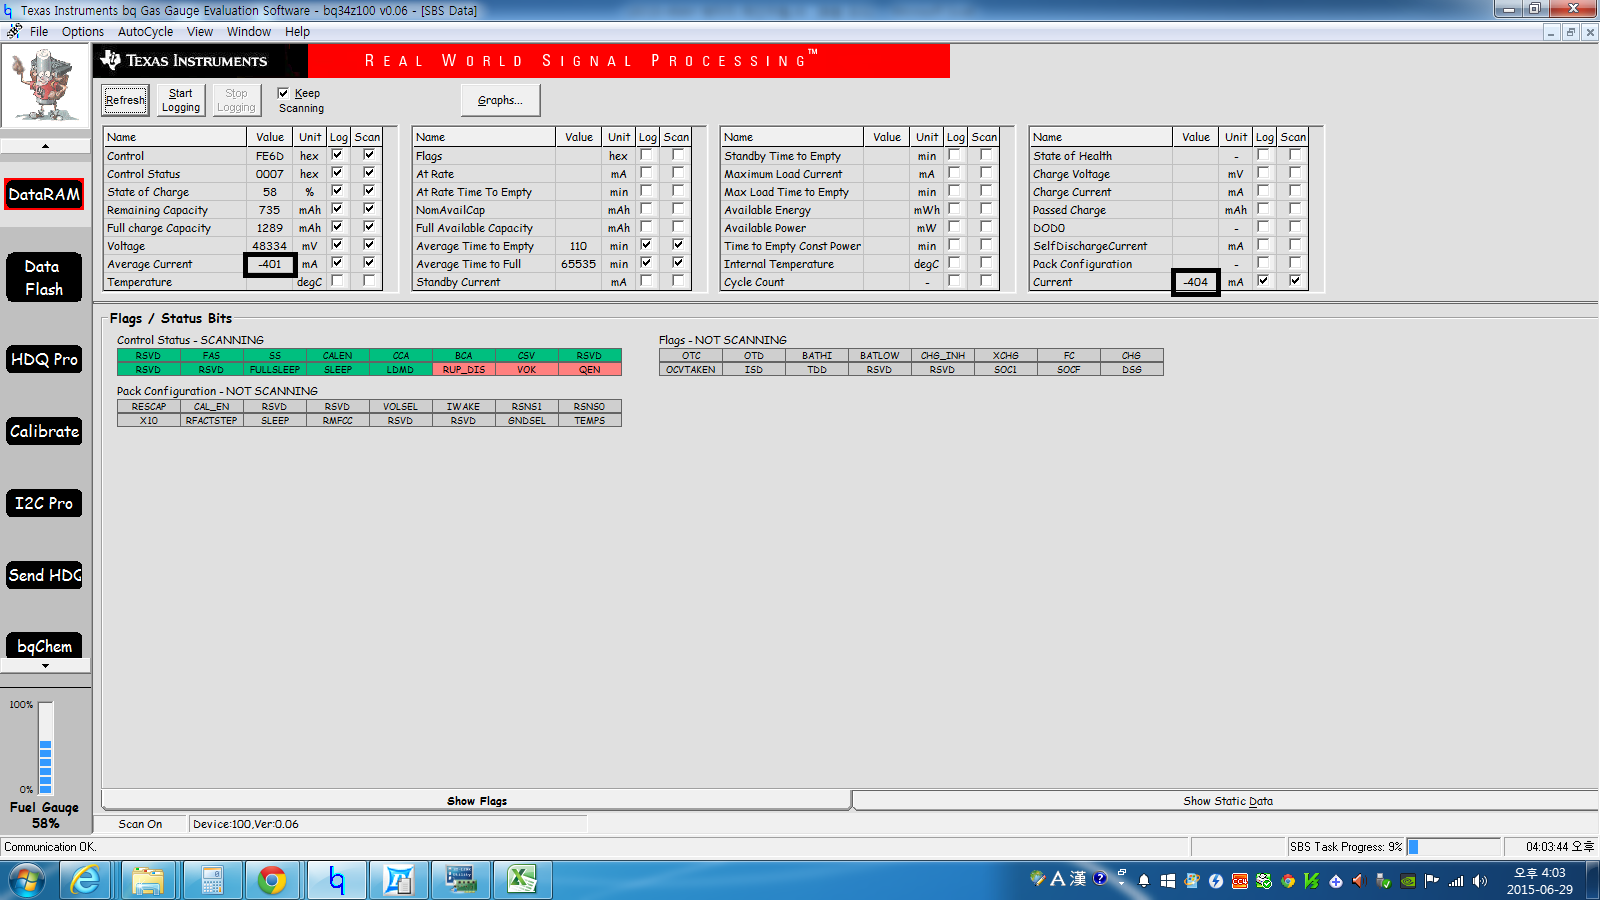This screenshot has width=1600, height=900.
Task: Open Windows Explorer from the taskbar
Action: coord(148,880)
